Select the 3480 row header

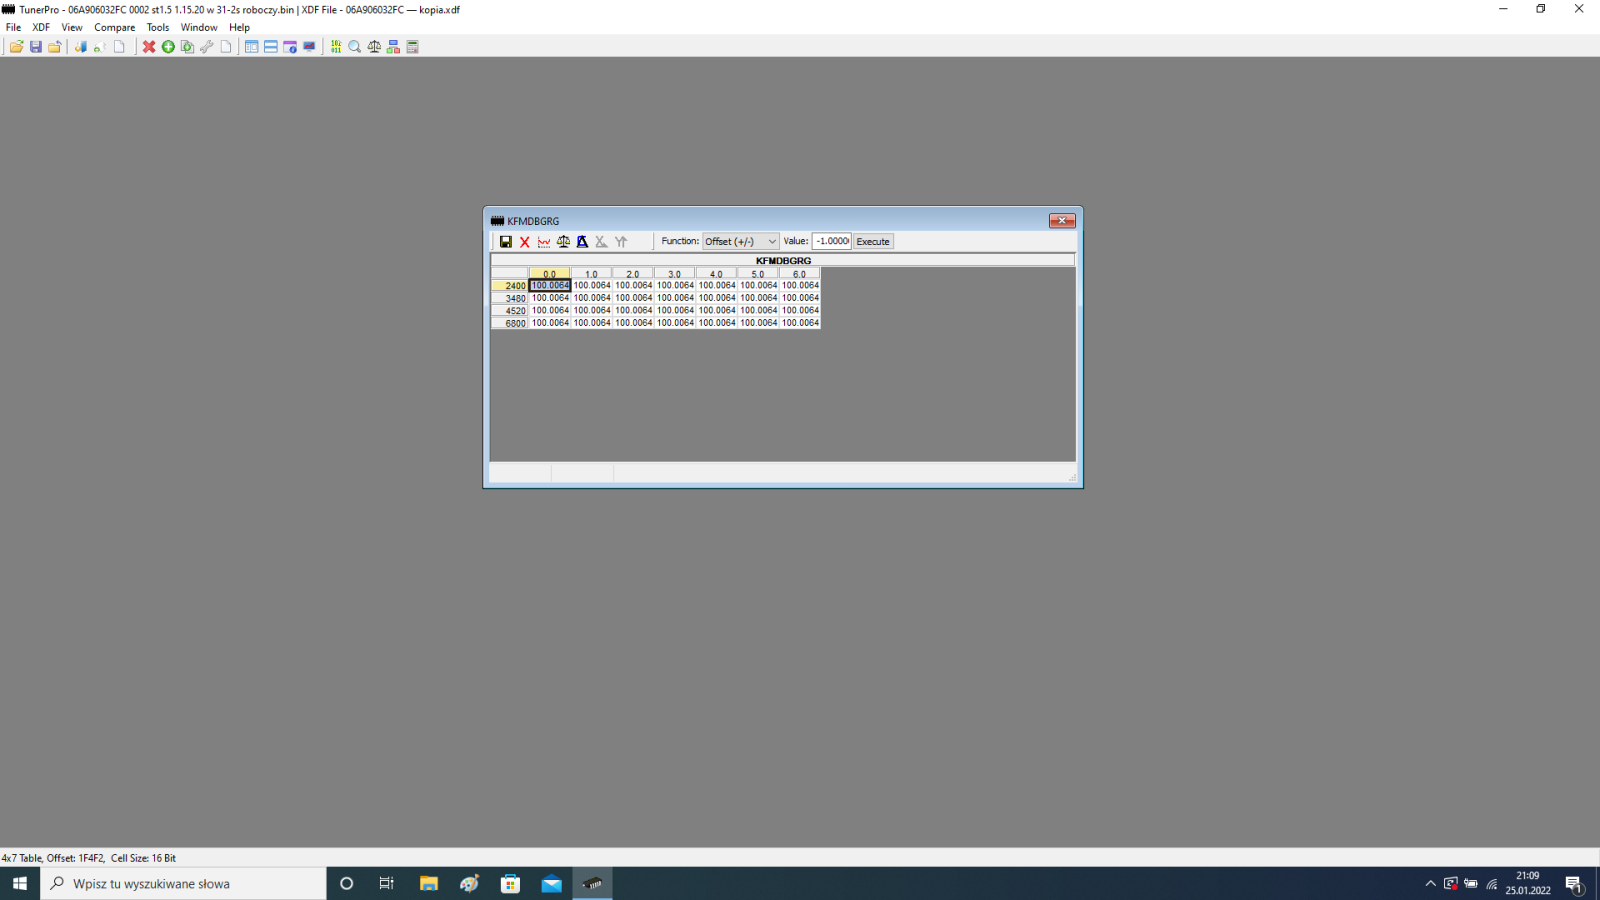(x=510, y=298)
